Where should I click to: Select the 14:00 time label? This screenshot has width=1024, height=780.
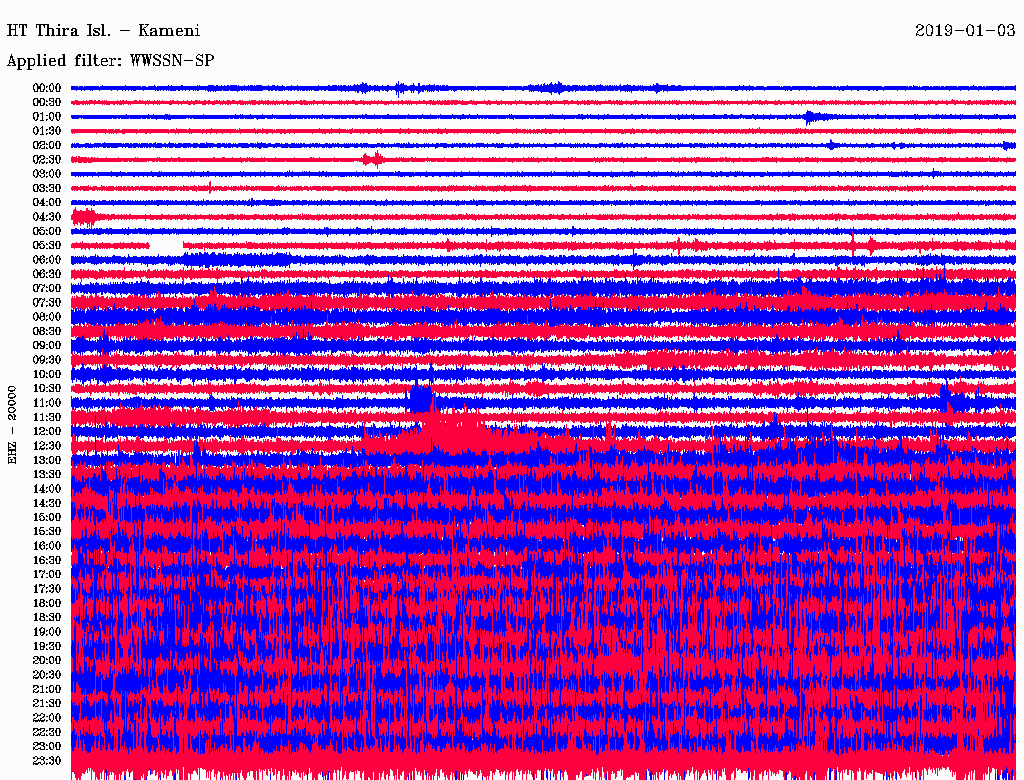pos(47,489)
